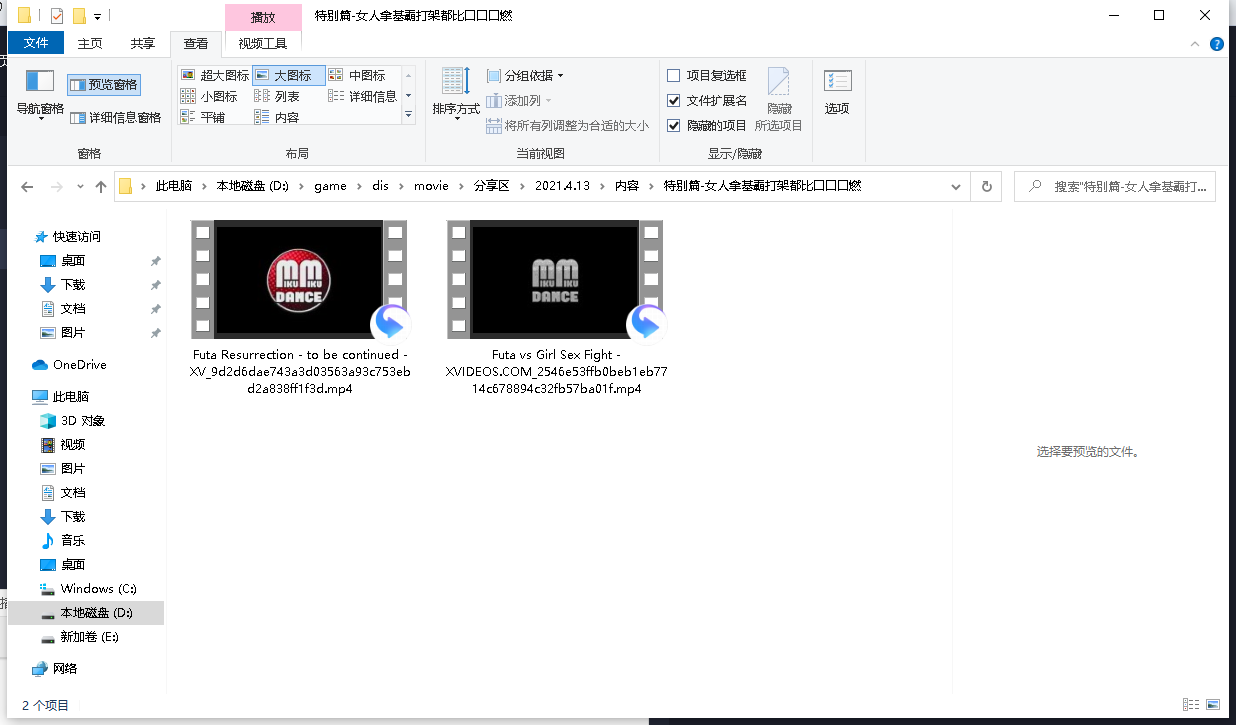Screen dimensions: 1236x725
Task: Uncheck the 隐藏的项目 checkbox
Action: tap(674, 125)
